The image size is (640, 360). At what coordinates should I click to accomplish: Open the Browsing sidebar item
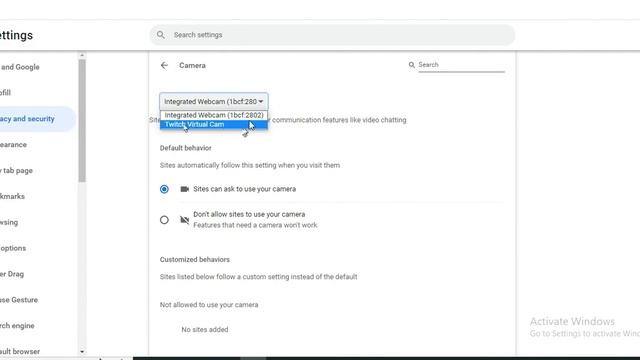(x=9, y=222)
